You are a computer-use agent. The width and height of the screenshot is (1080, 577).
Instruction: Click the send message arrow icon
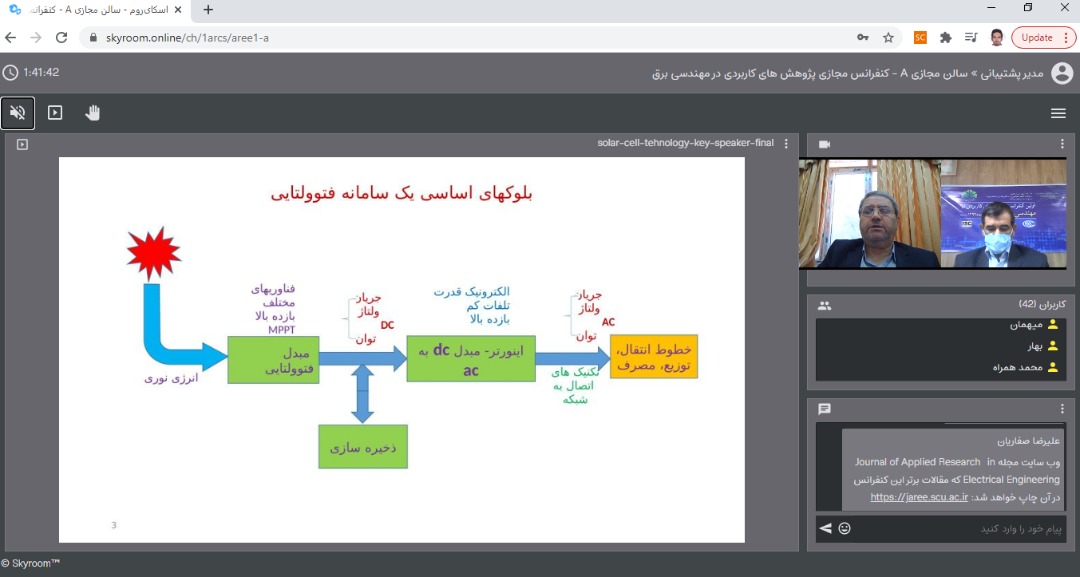[825, 529]
